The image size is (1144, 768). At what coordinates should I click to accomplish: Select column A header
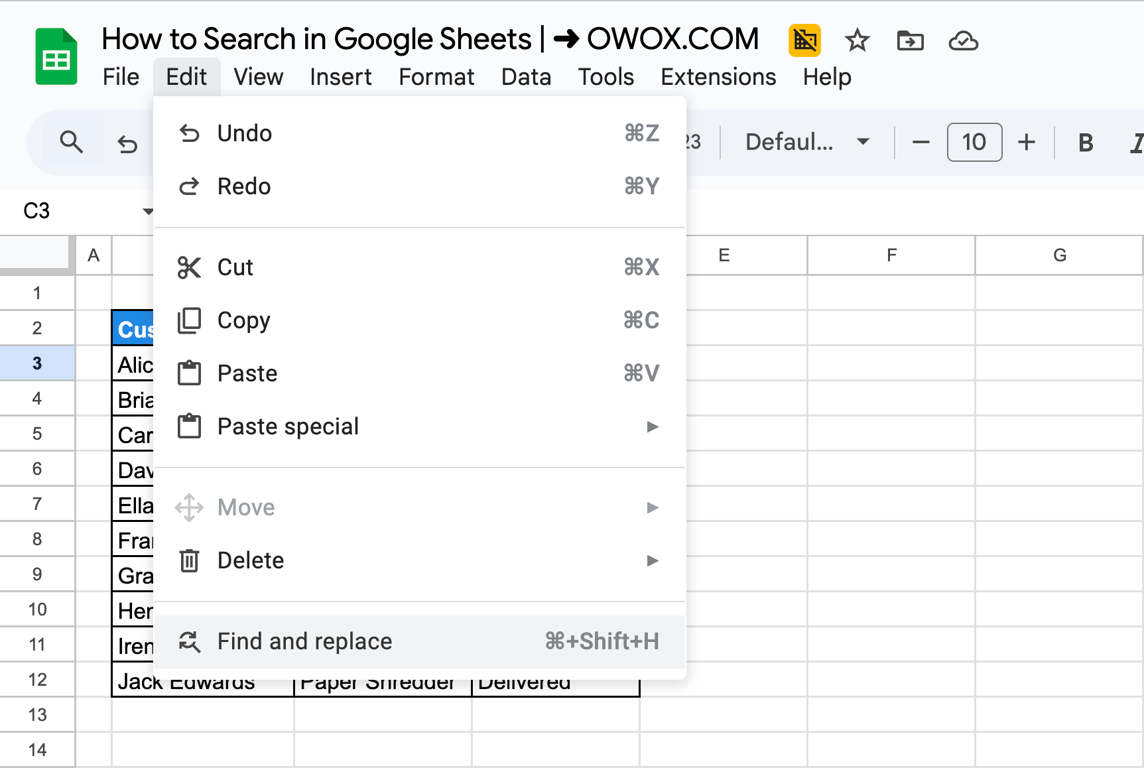(x=93, y=255)
